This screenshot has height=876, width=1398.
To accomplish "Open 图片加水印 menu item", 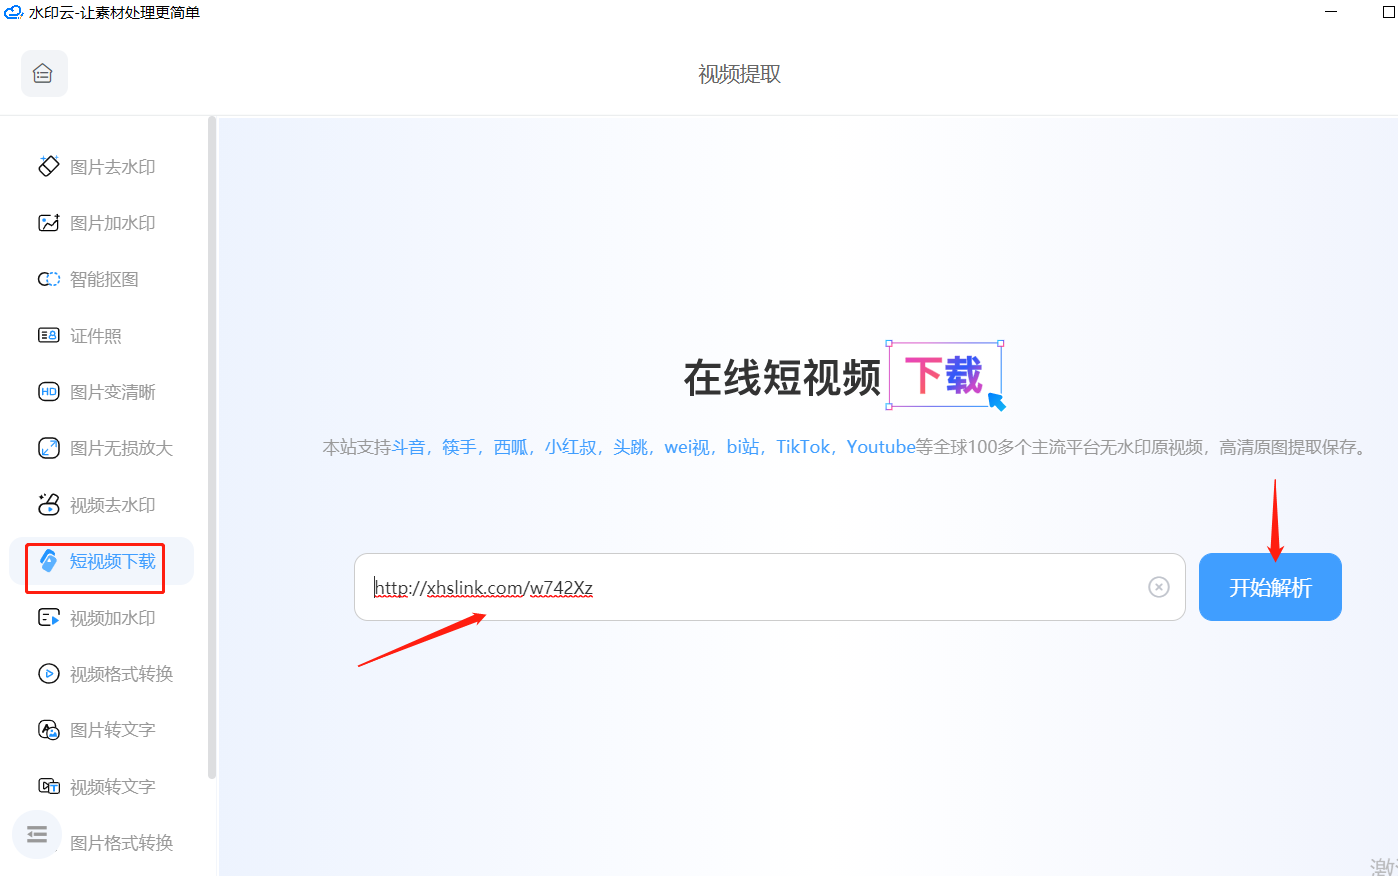I will pos(101,223).
